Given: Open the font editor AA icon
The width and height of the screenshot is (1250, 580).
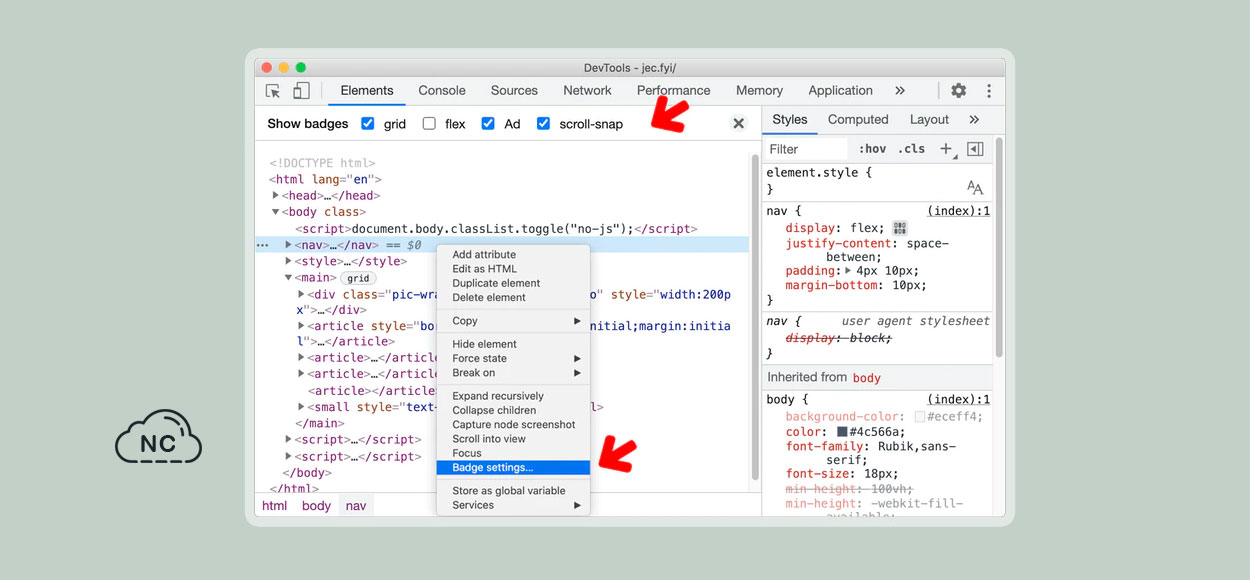Looking at the screenshot, I should (975, 188).
